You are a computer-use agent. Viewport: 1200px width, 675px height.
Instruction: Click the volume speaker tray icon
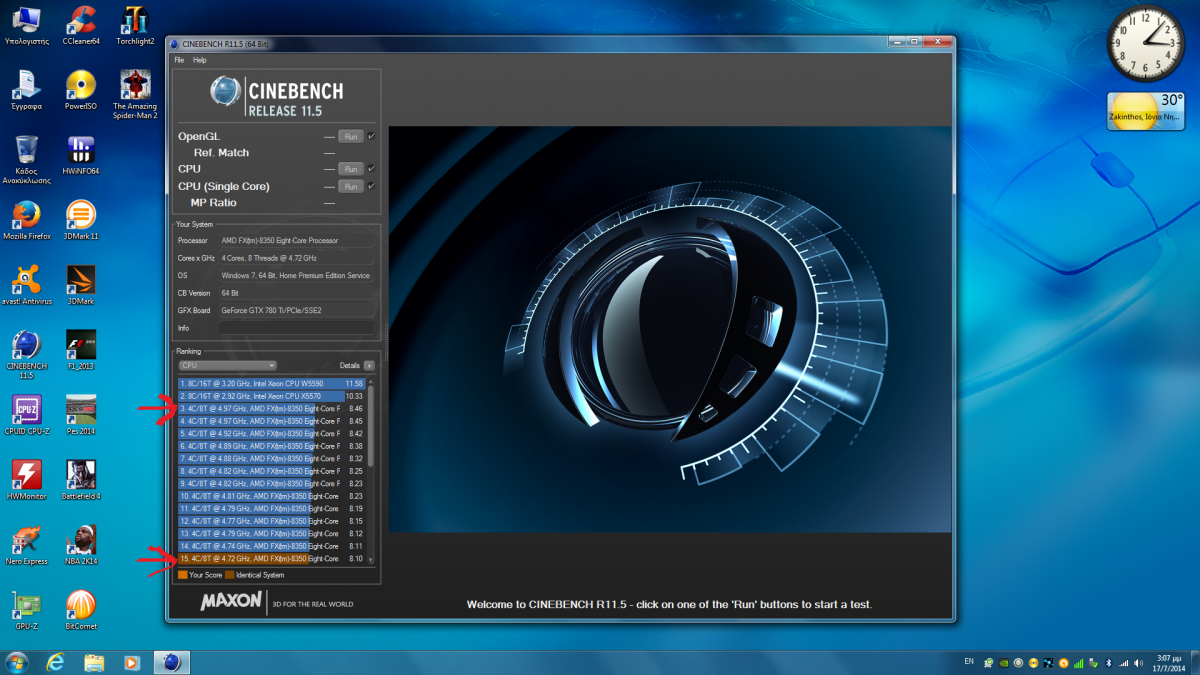tap(1138, 662)
